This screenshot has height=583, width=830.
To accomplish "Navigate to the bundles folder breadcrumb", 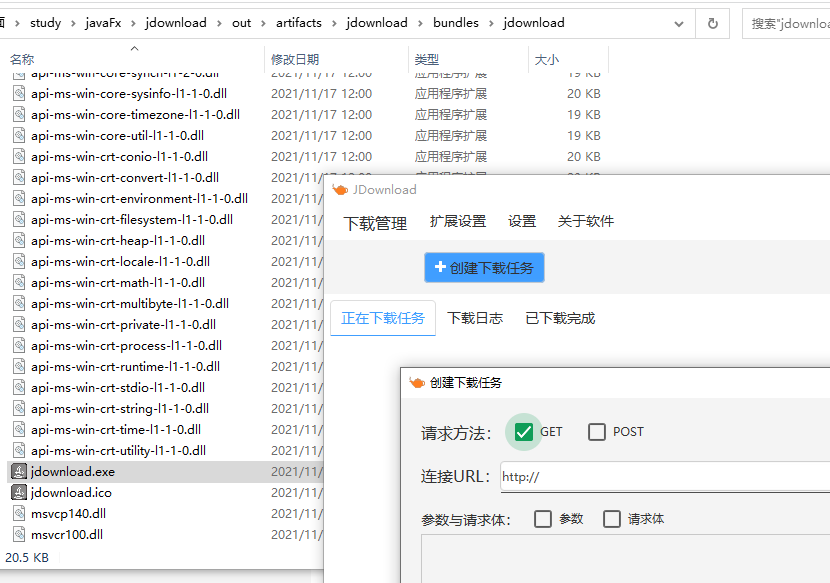I will [456, 23].
